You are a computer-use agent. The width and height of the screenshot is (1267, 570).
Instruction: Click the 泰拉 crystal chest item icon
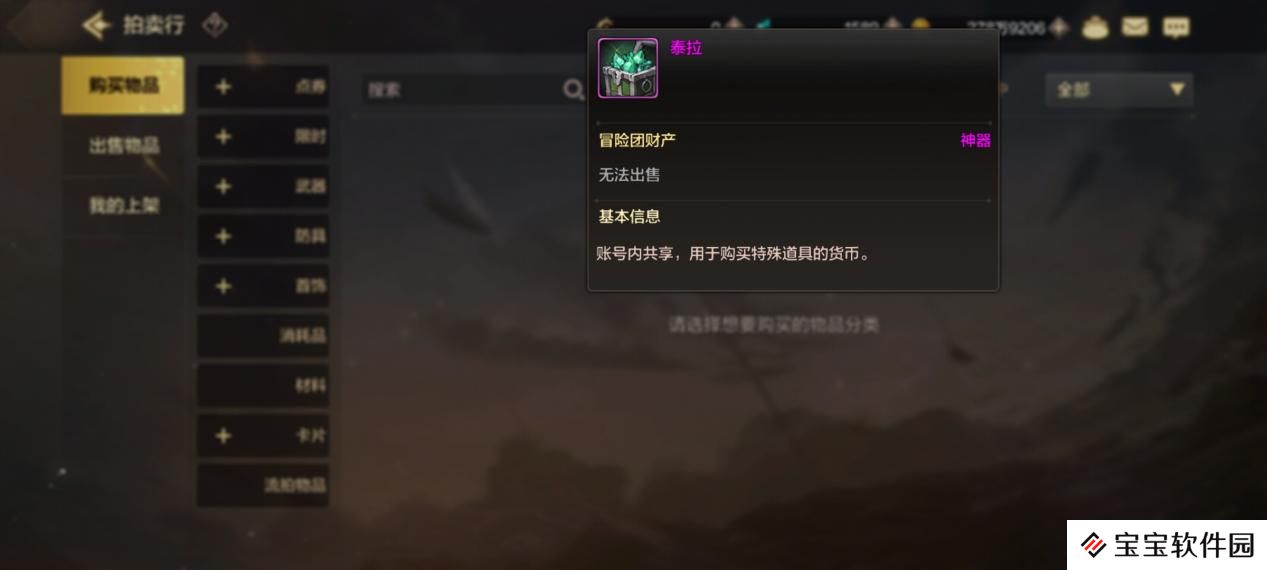coord(628,68)
